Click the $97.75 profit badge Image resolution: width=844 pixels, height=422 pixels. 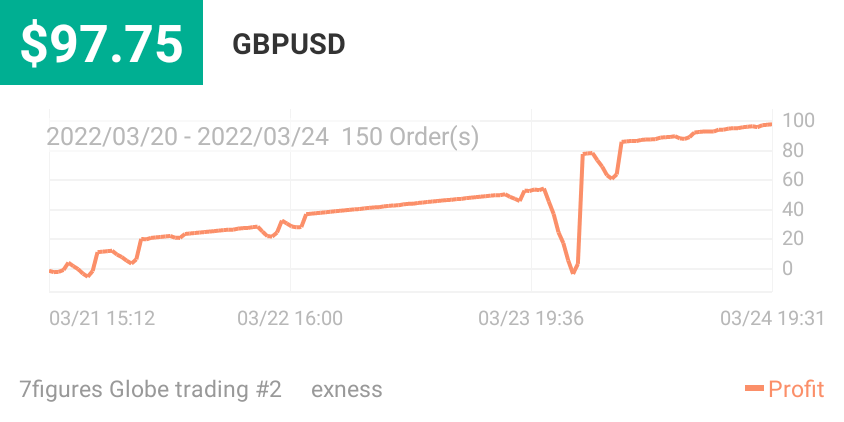tap(101, 43)
